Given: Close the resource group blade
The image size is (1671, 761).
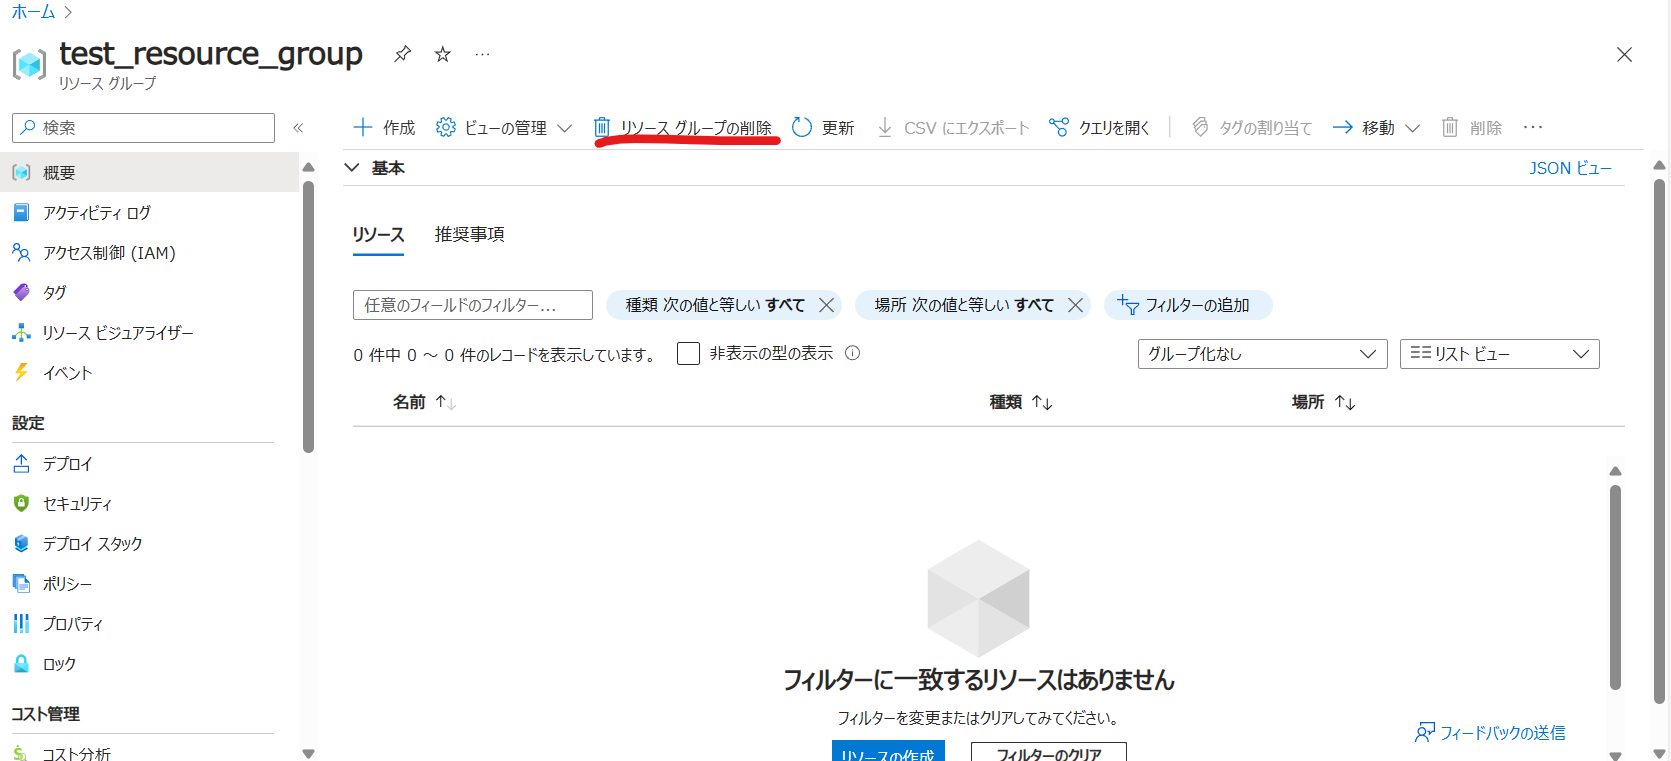Looking at the screenshot, I should coord(1624,55).
